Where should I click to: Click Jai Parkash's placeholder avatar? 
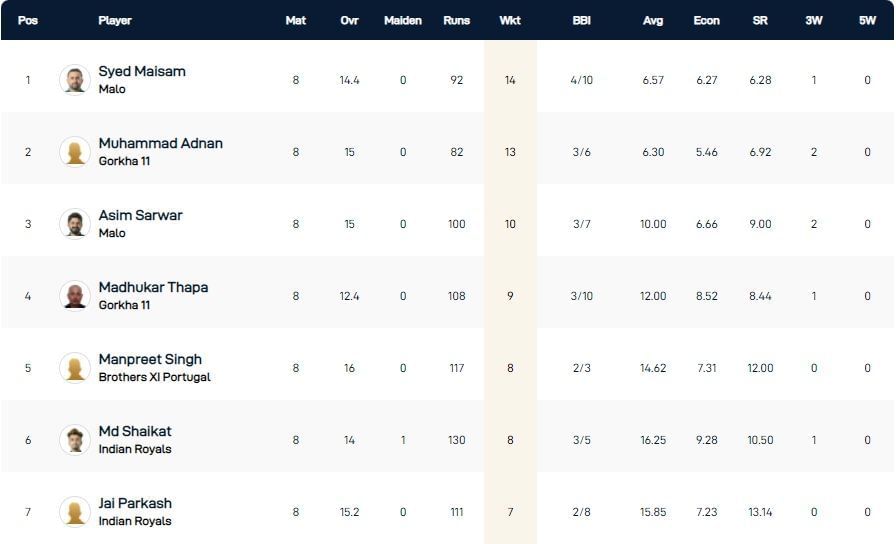pos(75,512)
